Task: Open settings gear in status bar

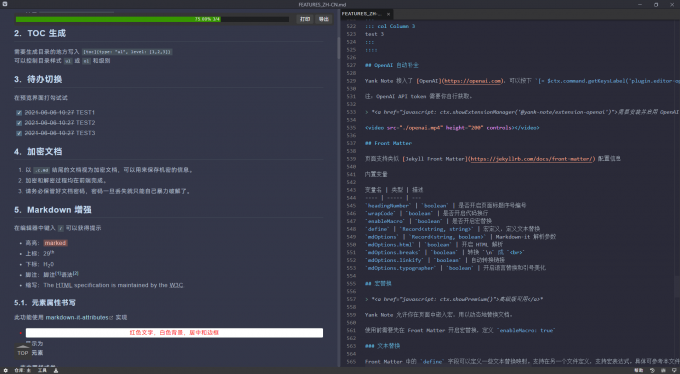Action: (x=5, y=371)
